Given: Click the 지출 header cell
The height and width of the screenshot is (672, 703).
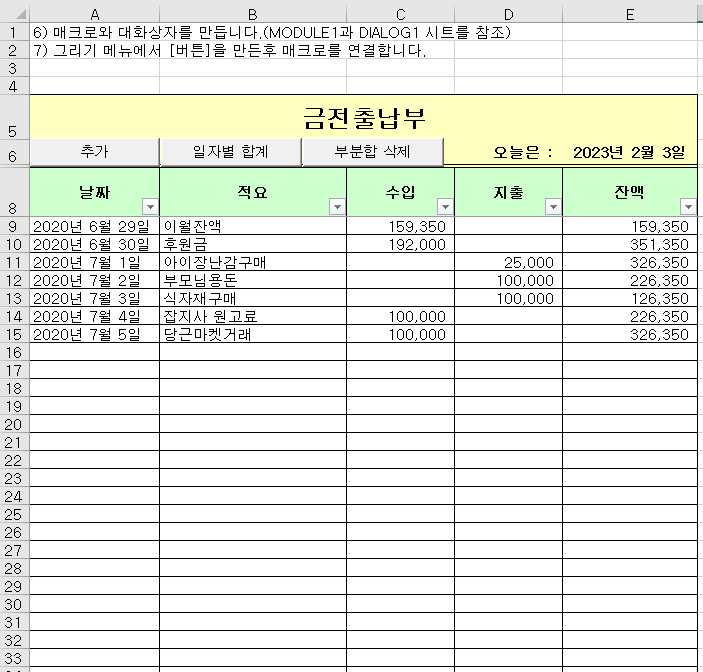Looking at the screenshot, I should point(508,192).
